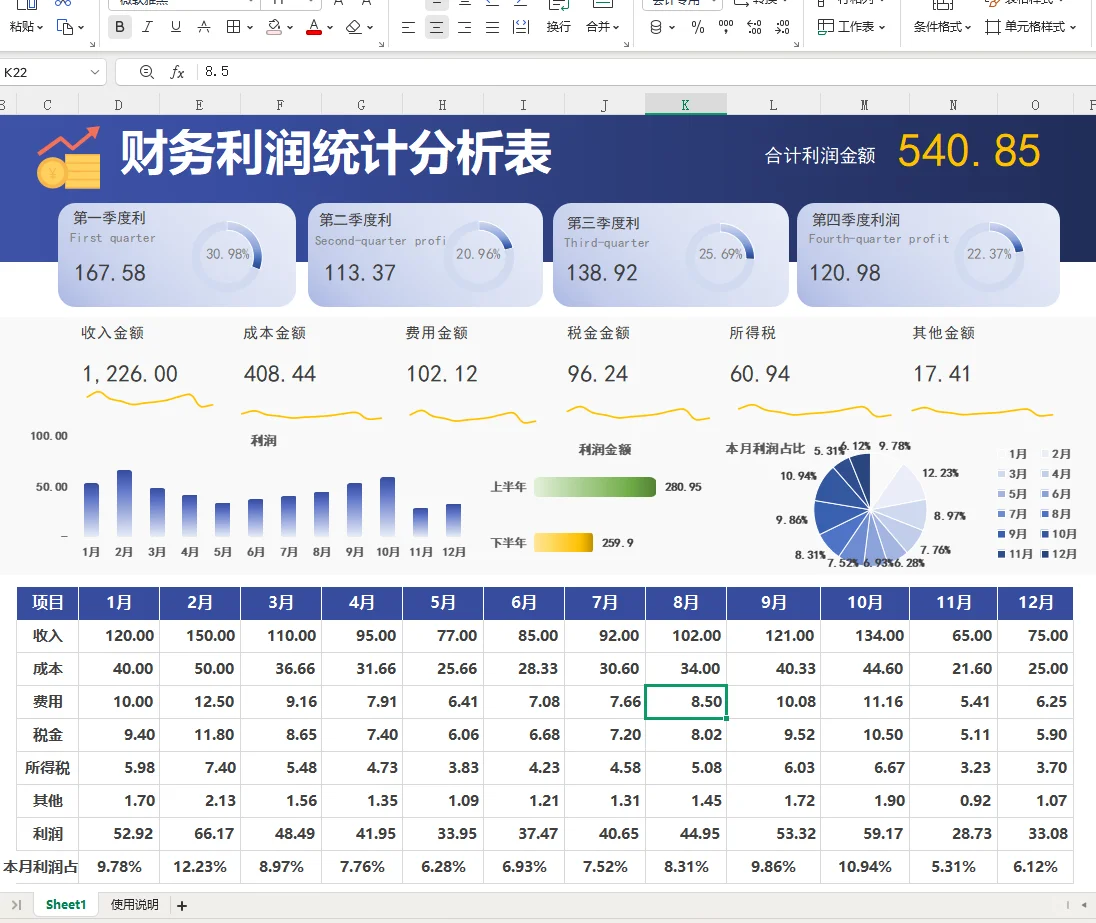Viewport: 1096px width, 923px height.
Task: Align text right
Action: [464, 27]
